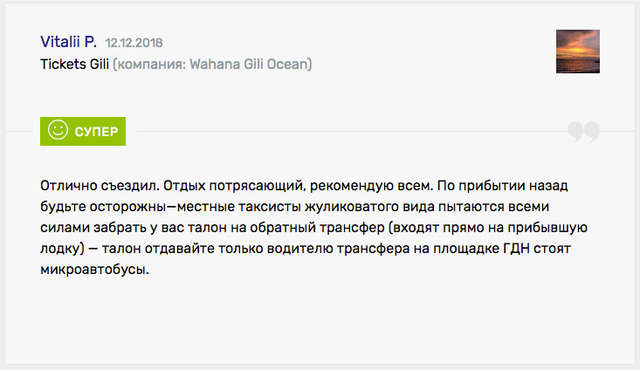
Task: Open the Vitalii P. author profile link
Action: 68,42
